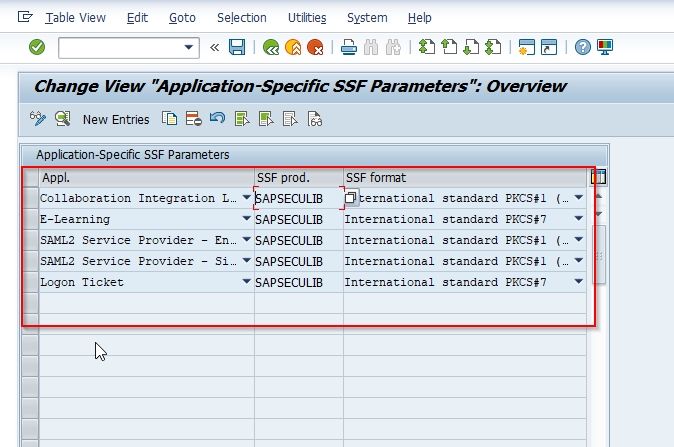Open the System menu

(367, 18)
